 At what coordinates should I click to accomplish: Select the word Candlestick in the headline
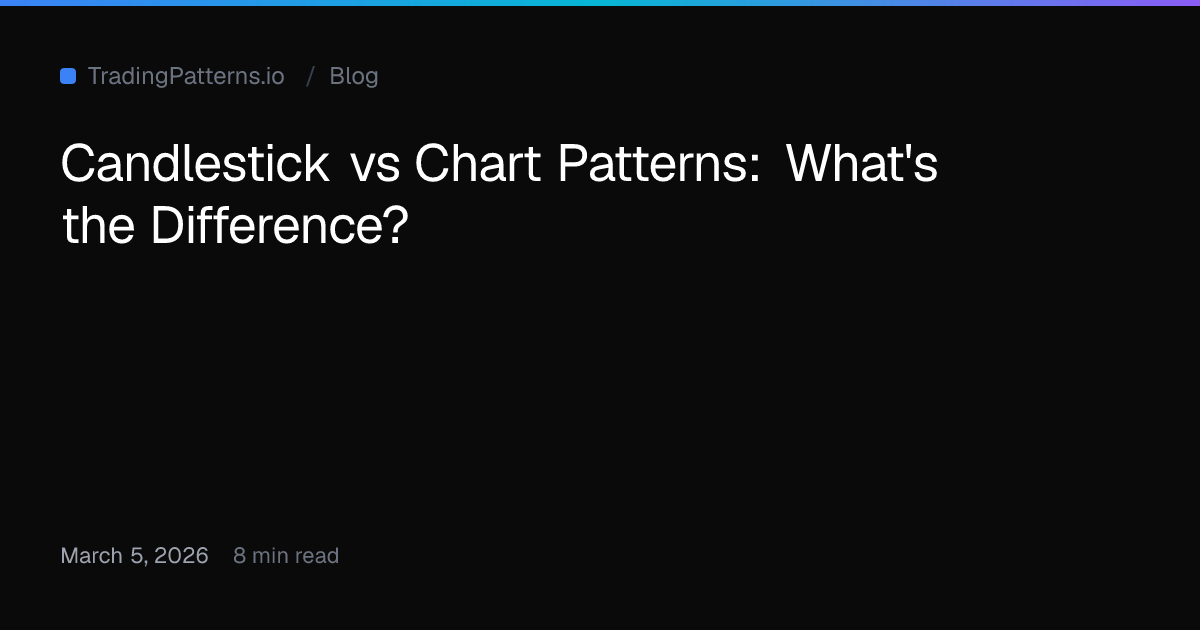click(195, 163)
